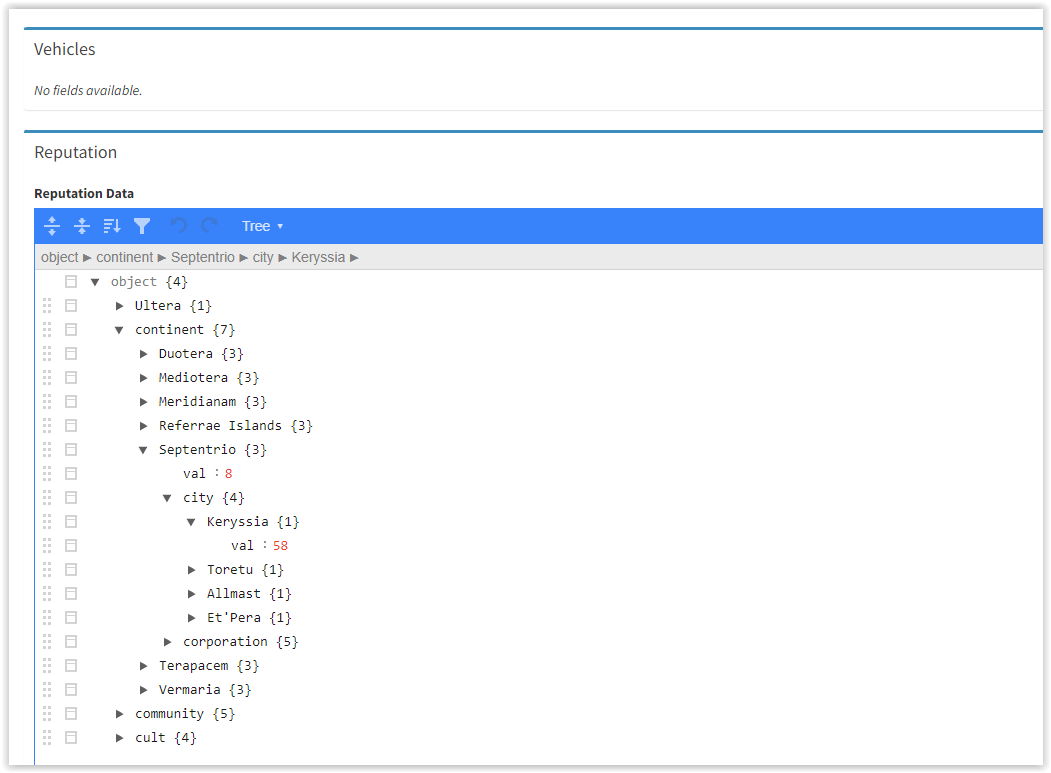Click the drag handle of Vermaria row
Viewport: 1051px width, 773px height.
[x=47, y=690]
